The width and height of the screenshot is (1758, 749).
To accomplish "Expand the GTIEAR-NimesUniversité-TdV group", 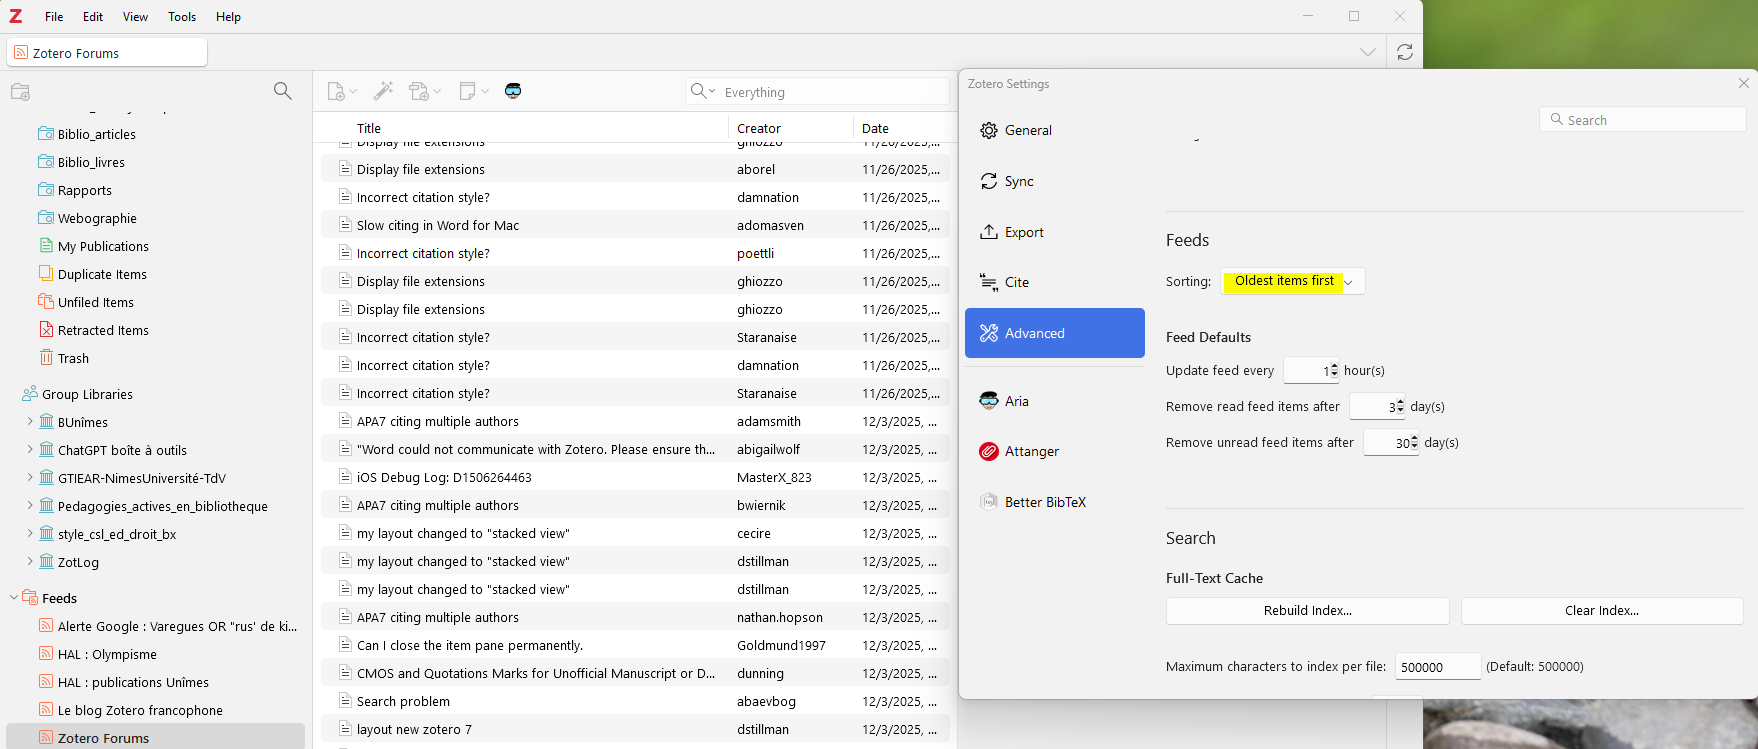I will click(x=30, y=478).
